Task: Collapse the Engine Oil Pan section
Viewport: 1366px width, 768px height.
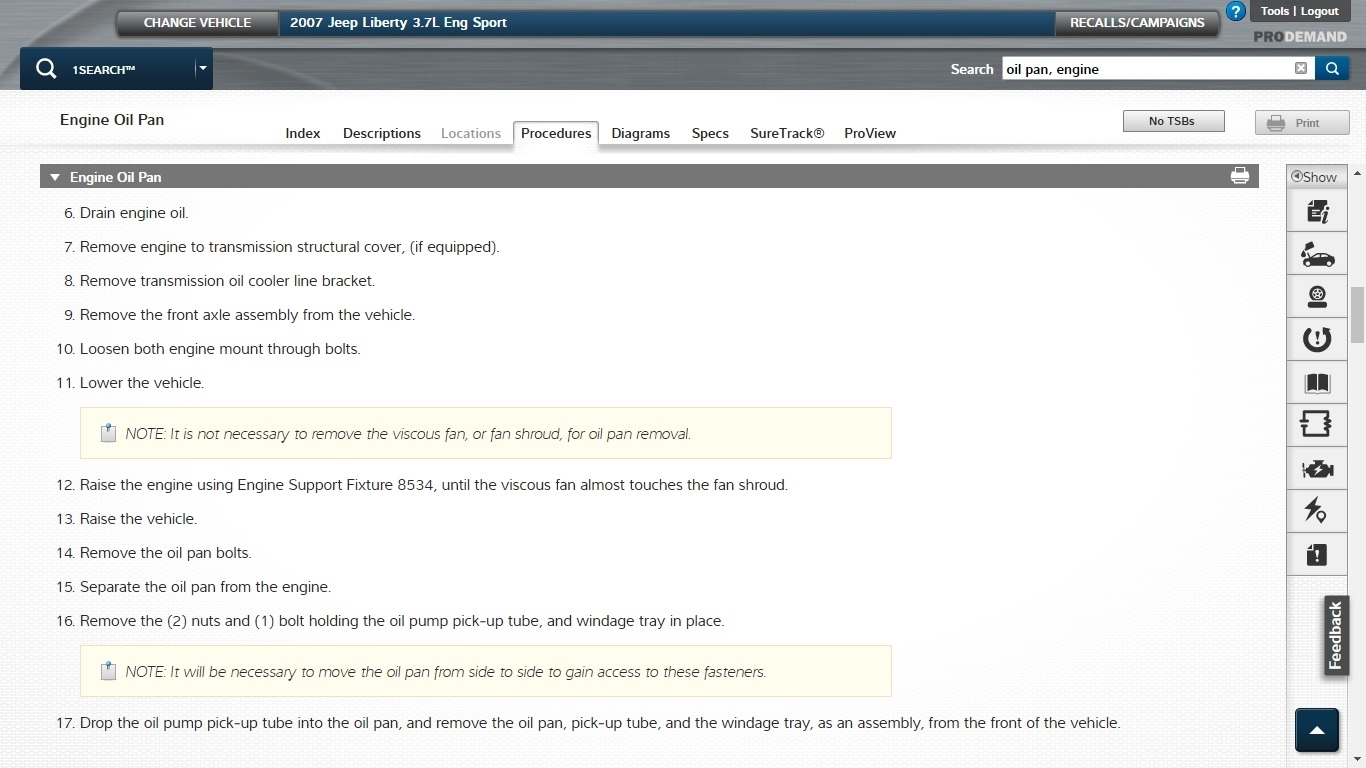Action: tap(55, 177)
